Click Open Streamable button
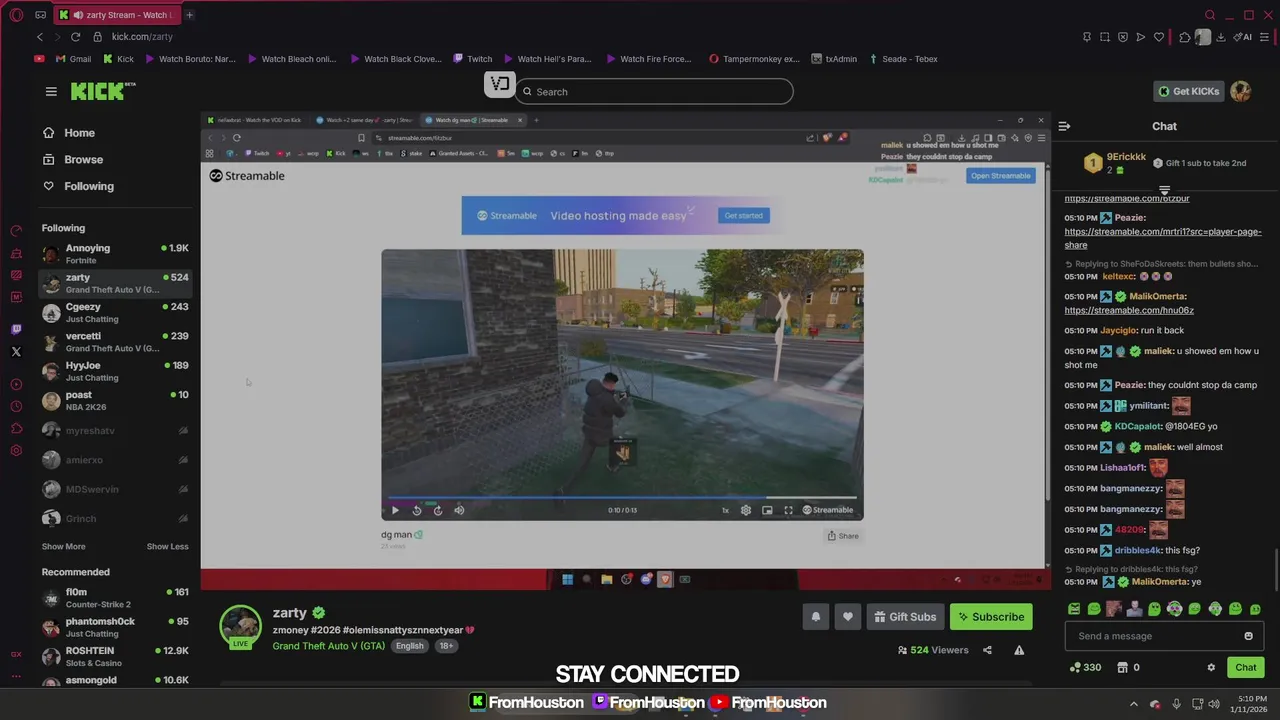The height and width of the screenshot is (720, 1280). pyautogui.click(x=1000, y=176)
